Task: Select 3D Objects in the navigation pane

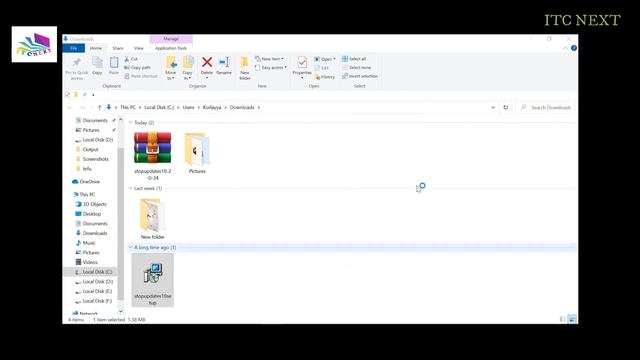Action: (x=91, y=204)
